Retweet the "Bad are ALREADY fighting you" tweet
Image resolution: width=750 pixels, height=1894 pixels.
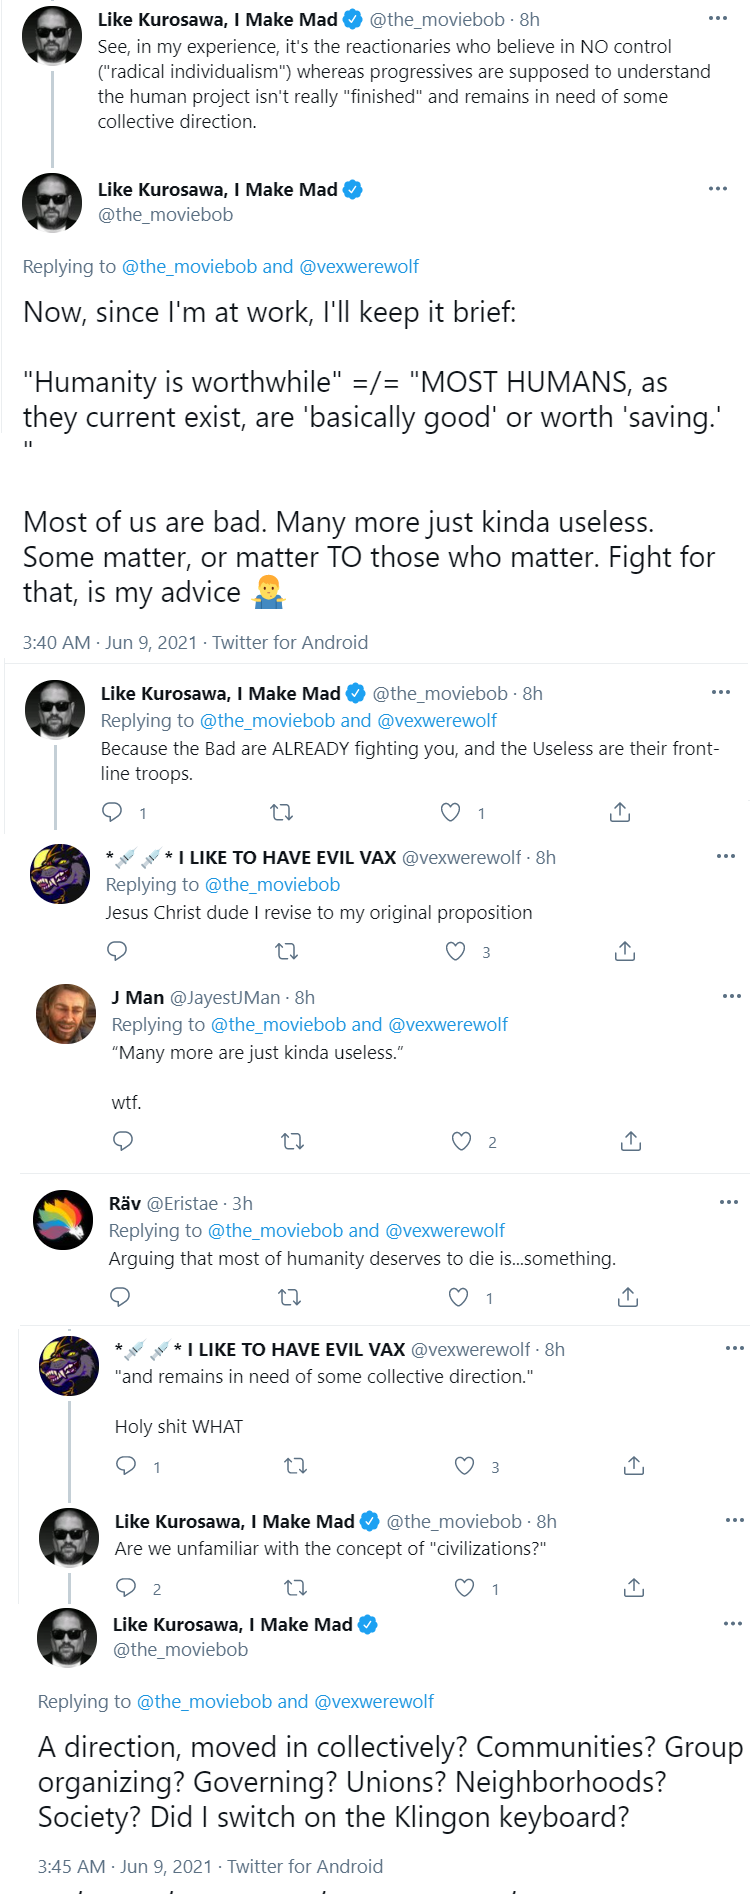click(x=282, y=812)
